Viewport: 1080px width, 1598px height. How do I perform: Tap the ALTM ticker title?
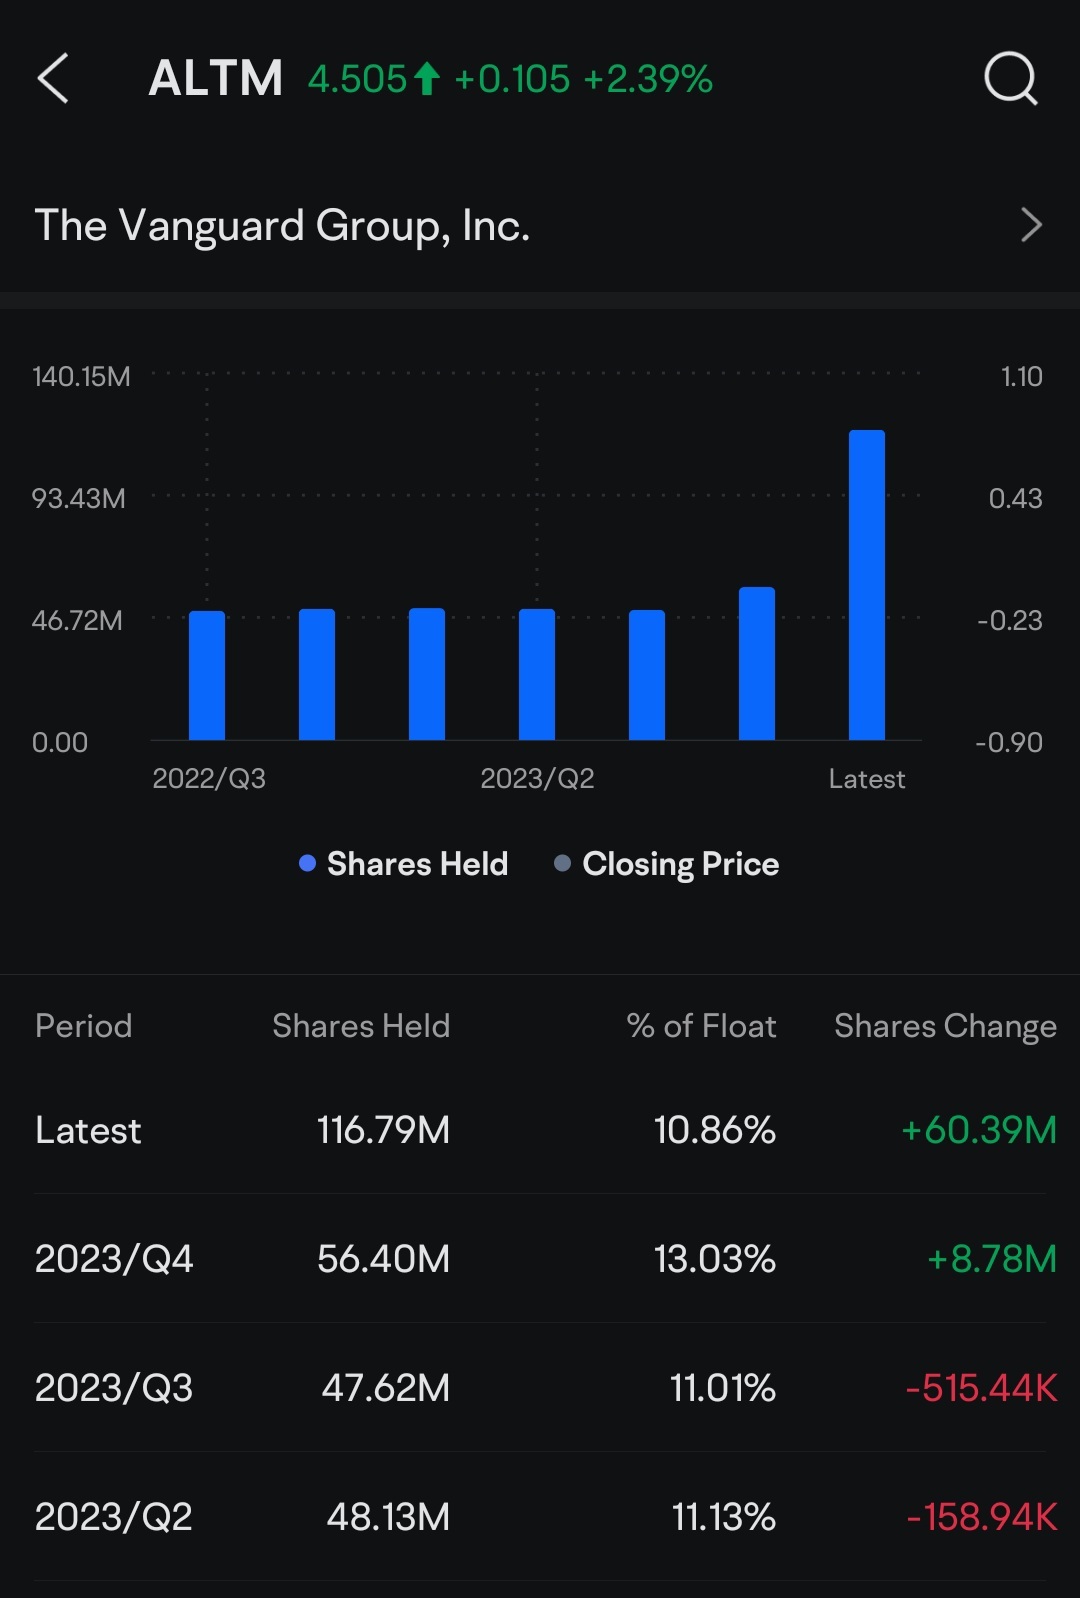click(215, 78)
